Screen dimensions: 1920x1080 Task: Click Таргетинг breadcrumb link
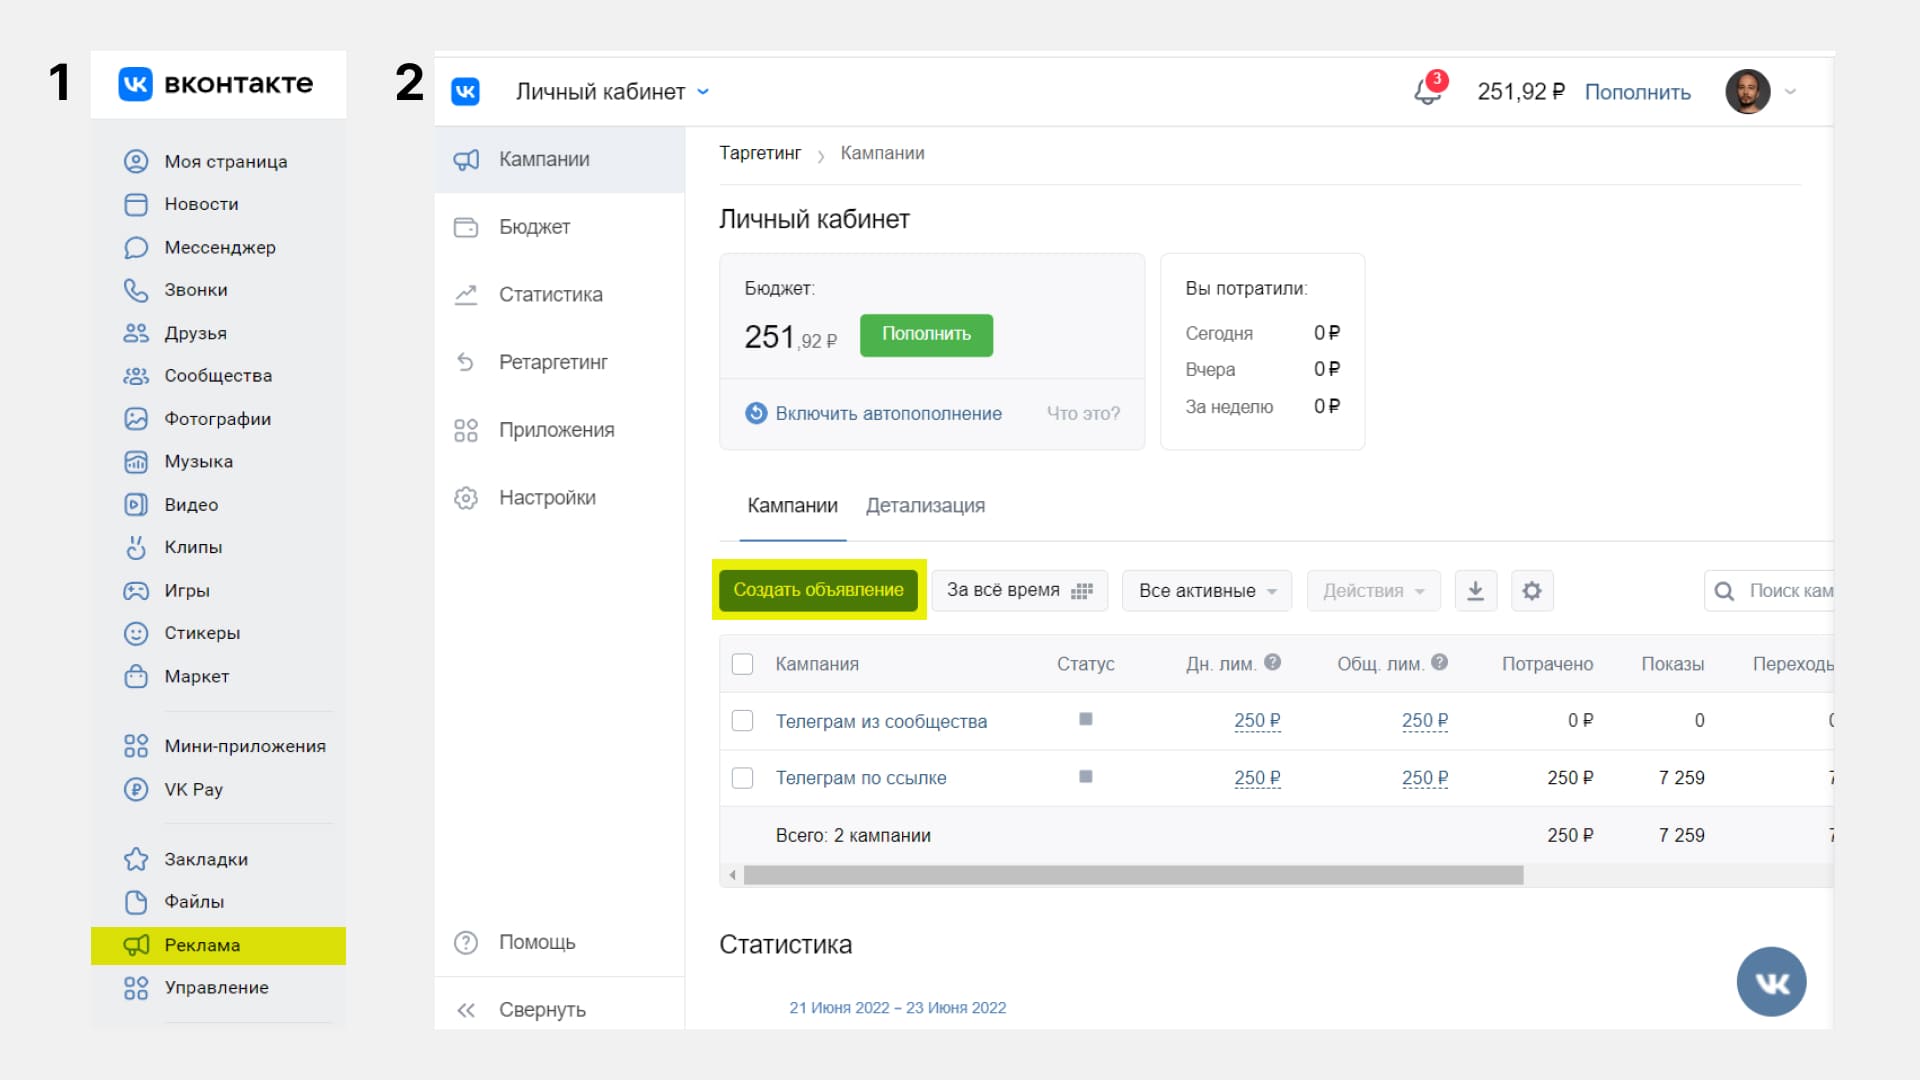coord(760,153)
